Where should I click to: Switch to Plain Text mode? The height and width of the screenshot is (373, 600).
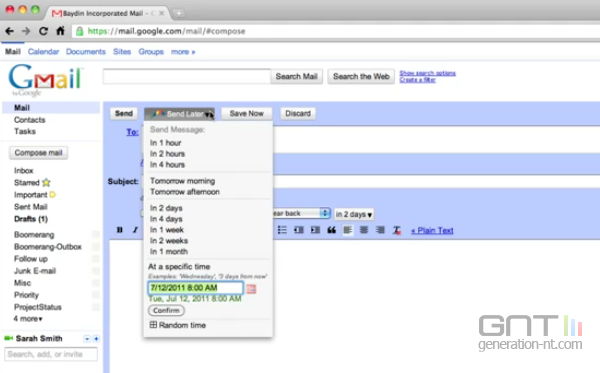432,230
